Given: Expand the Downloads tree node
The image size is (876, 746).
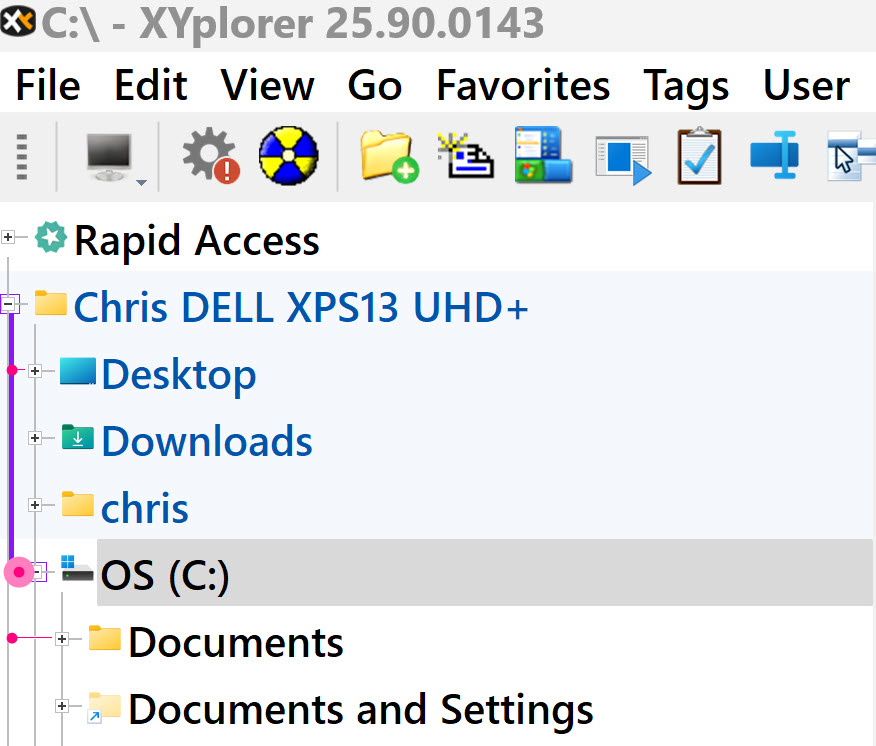Looking at the screenshot, I should [x=35, y=438].
